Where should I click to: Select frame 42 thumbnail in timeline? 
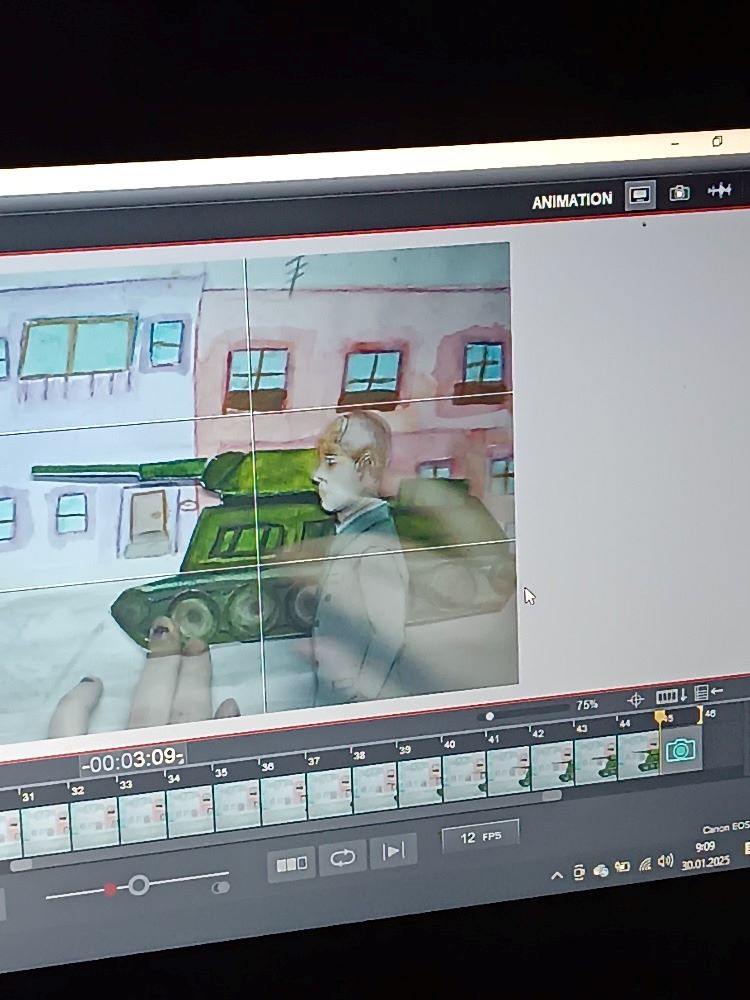[552, 765]
